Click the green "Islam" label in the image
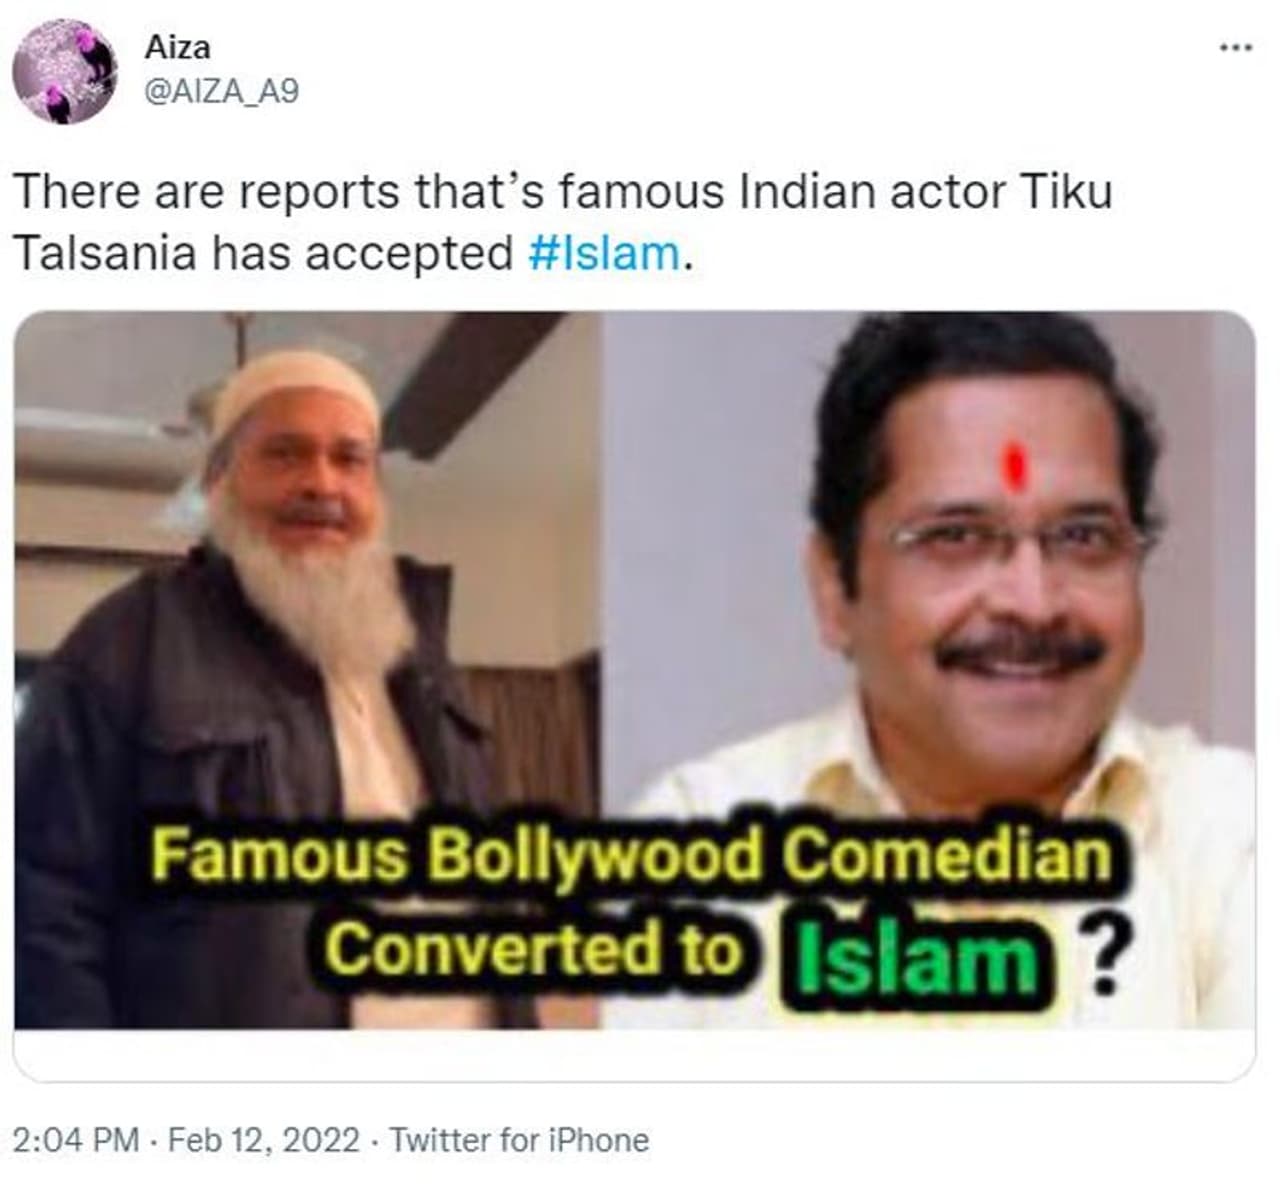The height and width of the screenshot is (1184, 1280). pyautogui.click(x=920, y=957)
